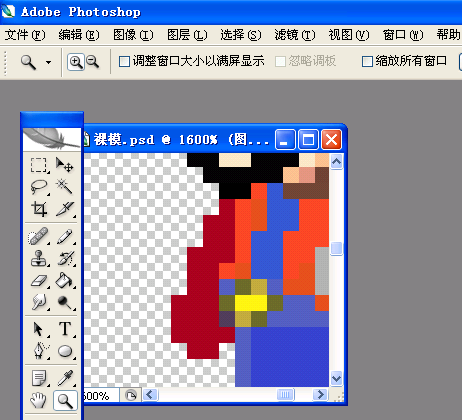Select the Notes tool
This screenshot has width=462, height=420.
point(39,378)
